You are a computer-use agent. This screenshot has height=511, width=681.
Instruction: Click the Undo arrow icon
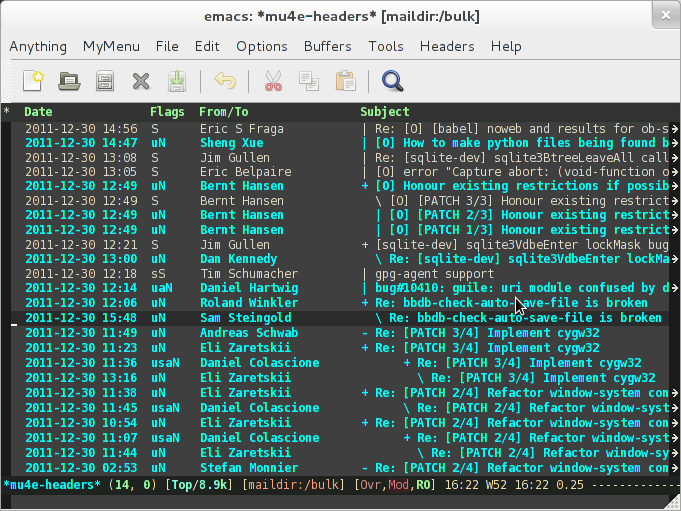click(225, 81)
